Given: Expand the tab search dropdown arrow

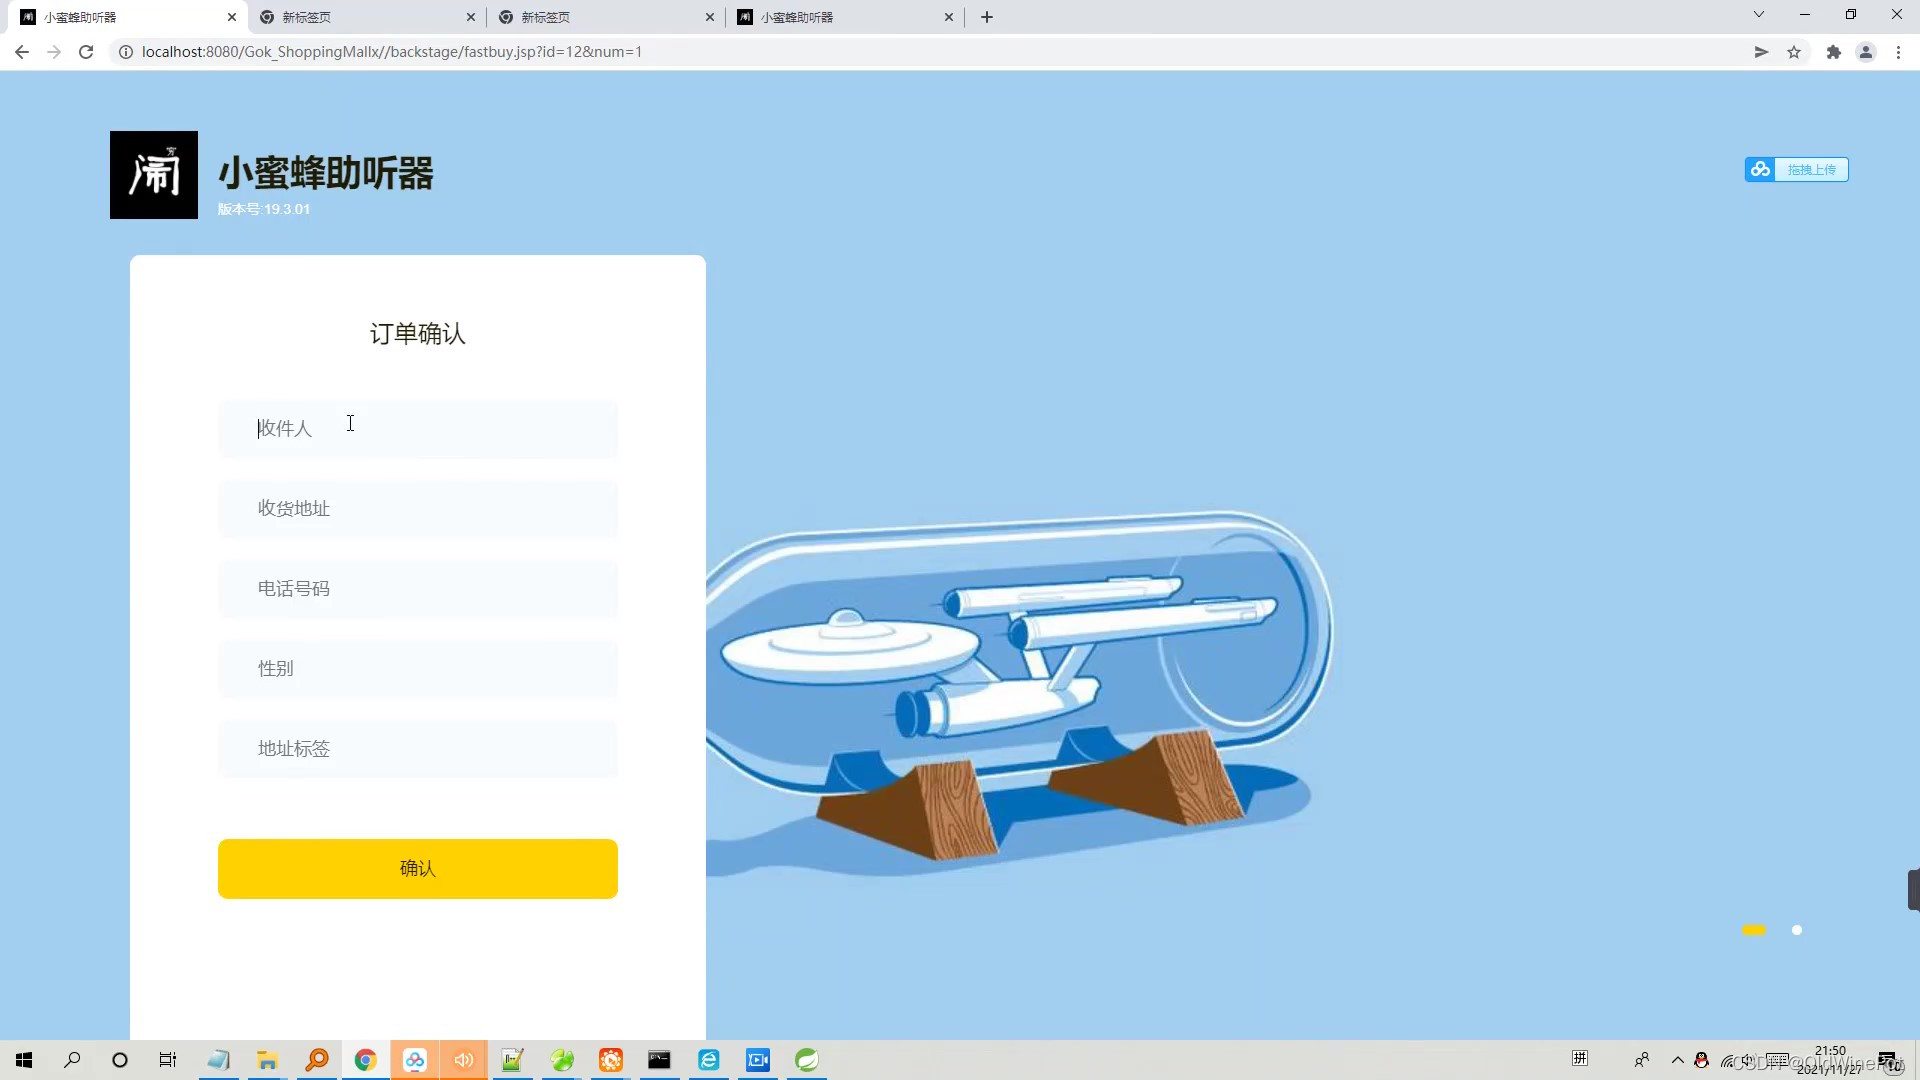Looking at the screenshot, I should [1759, 14].
